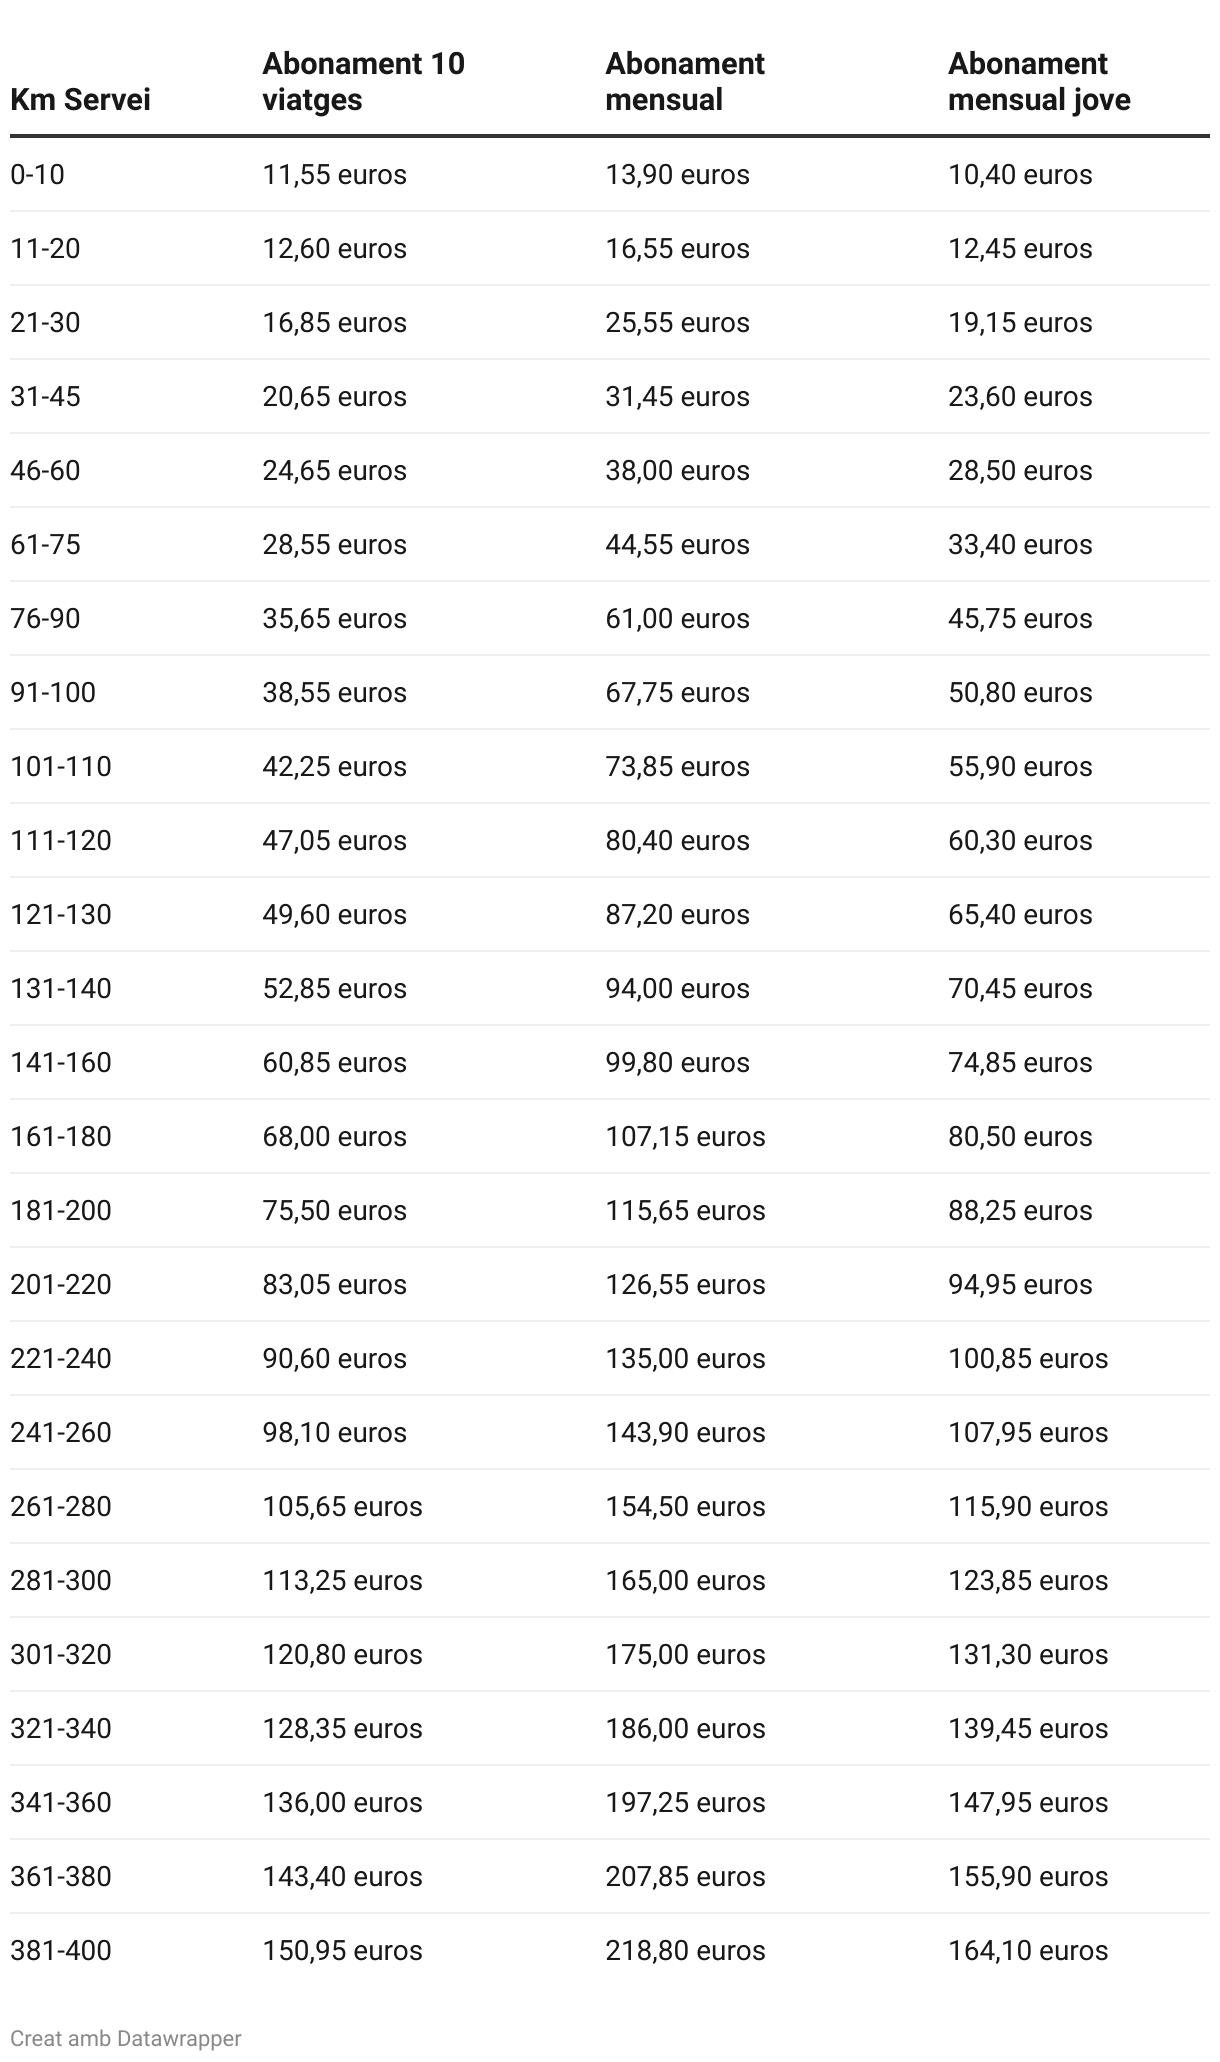Select the 120,80 euros ten-trip cell

342,1655
